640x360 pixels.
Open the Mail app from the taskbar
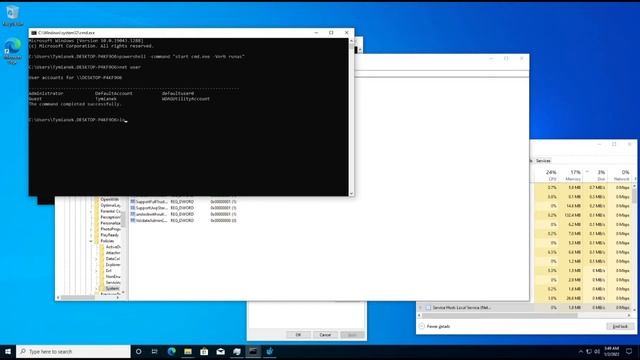point(220,351)
